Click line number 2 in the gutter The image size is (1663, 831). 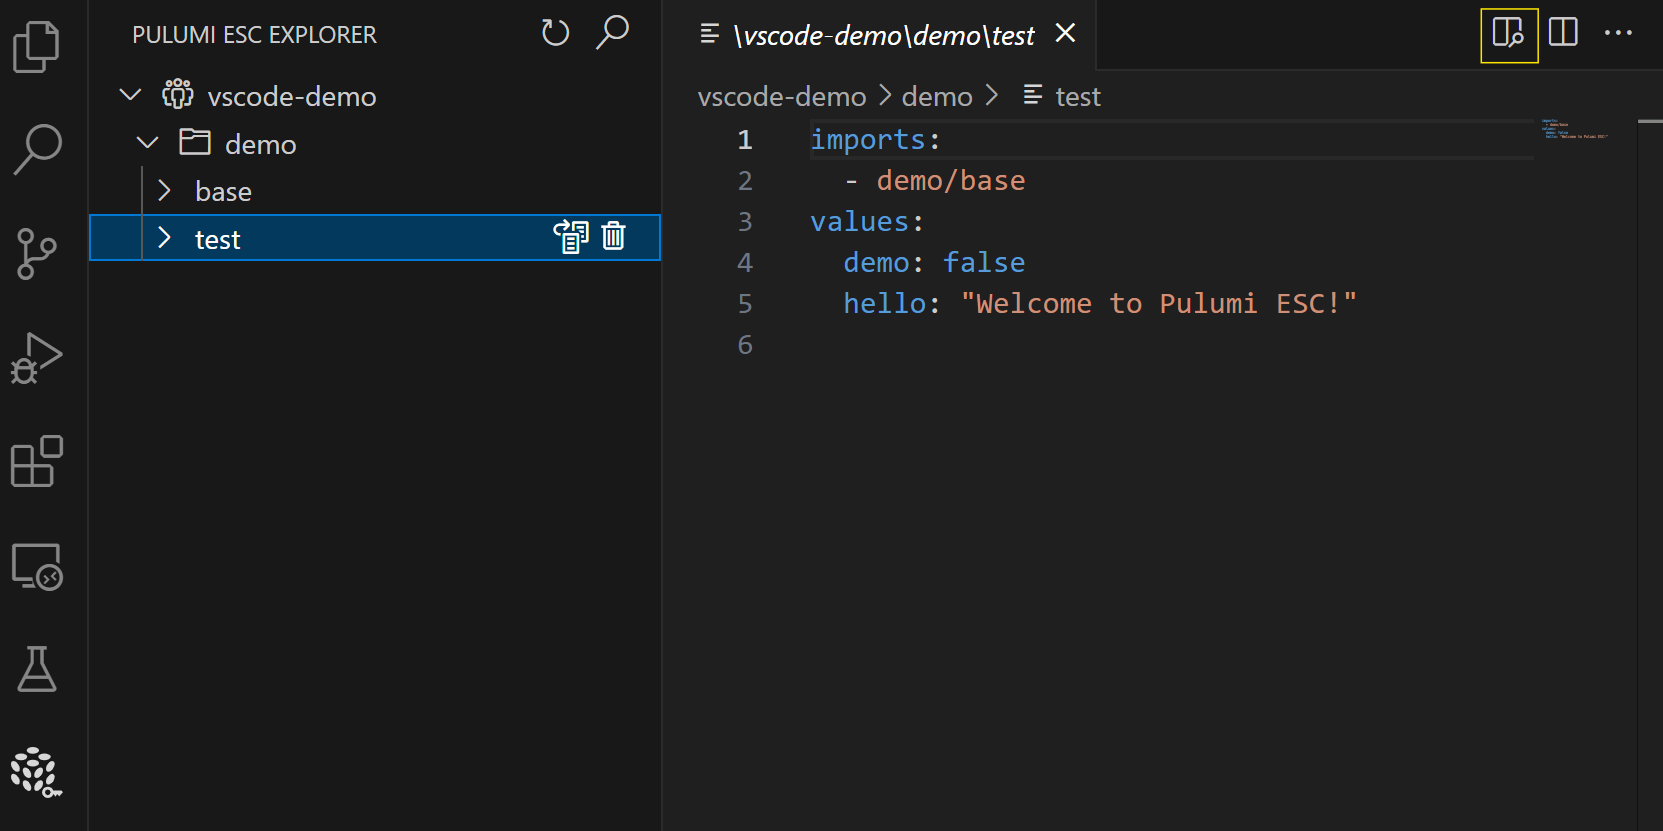tap(745, 181)
